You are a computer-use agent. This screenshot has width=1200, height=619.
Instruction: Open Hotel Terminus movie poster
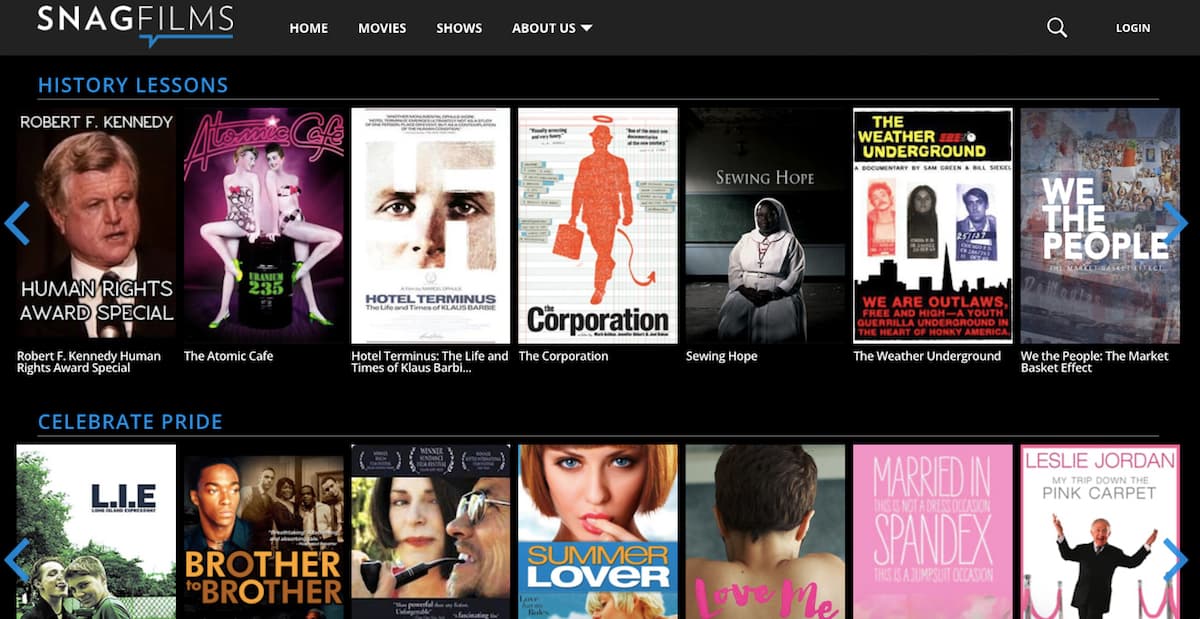[430, 225]
